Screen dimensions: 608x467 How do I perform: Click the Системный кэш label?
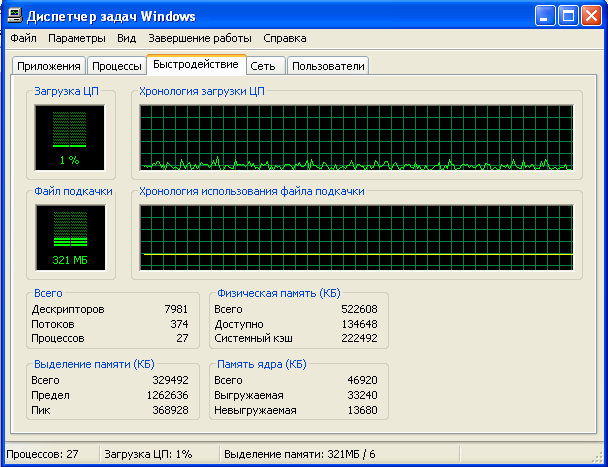254,338
